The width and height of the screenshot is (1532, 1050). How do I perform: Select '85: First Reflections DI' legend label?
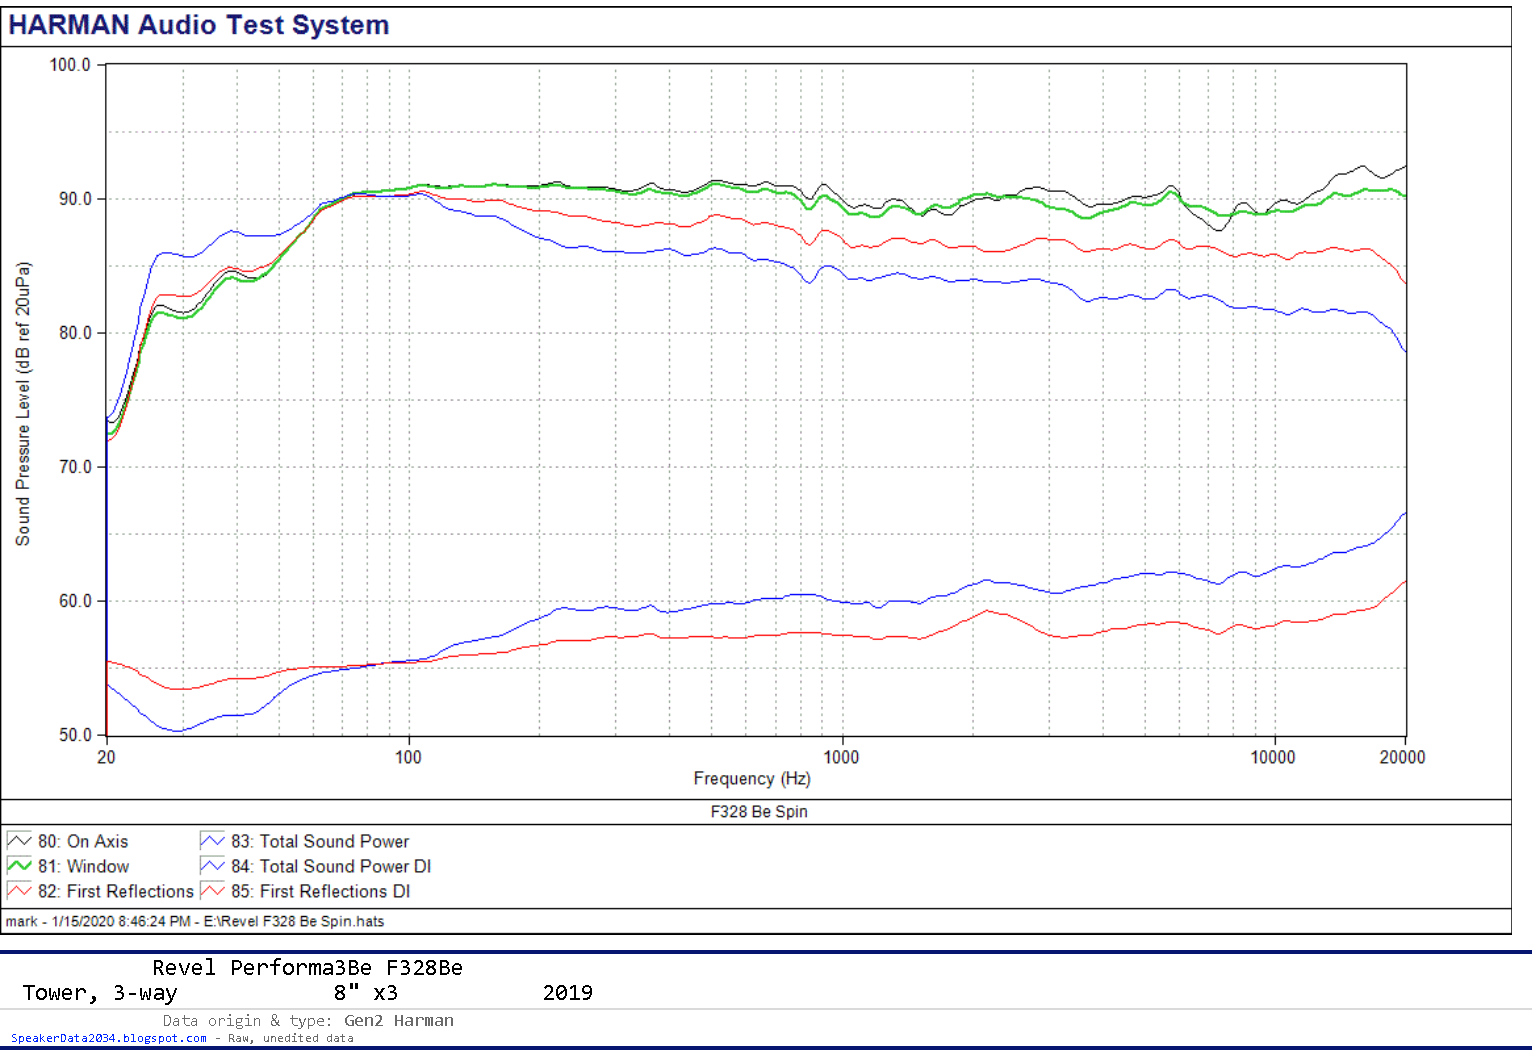tap(321, 891)
